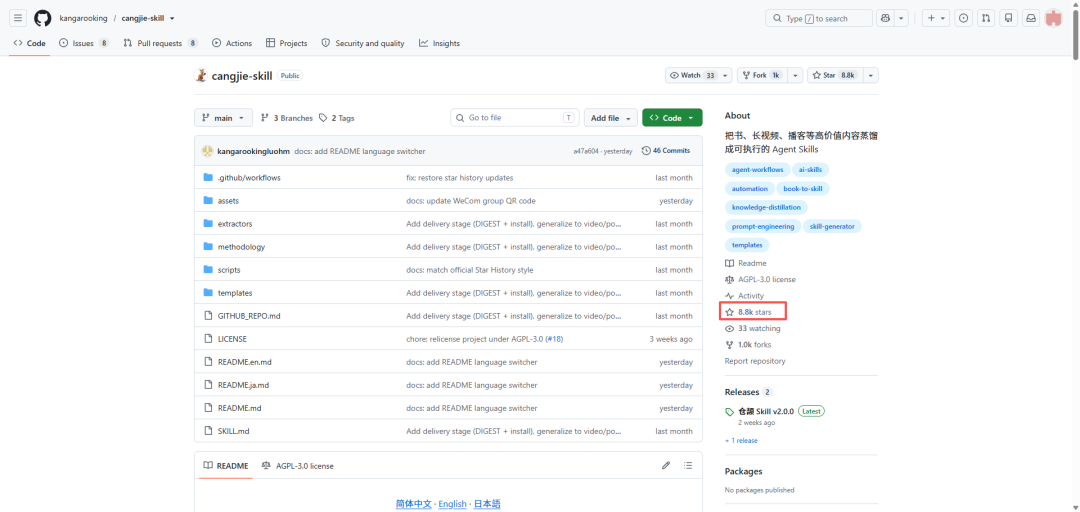
Task: Open the Watch notifications dropdown
Action: 698,75
